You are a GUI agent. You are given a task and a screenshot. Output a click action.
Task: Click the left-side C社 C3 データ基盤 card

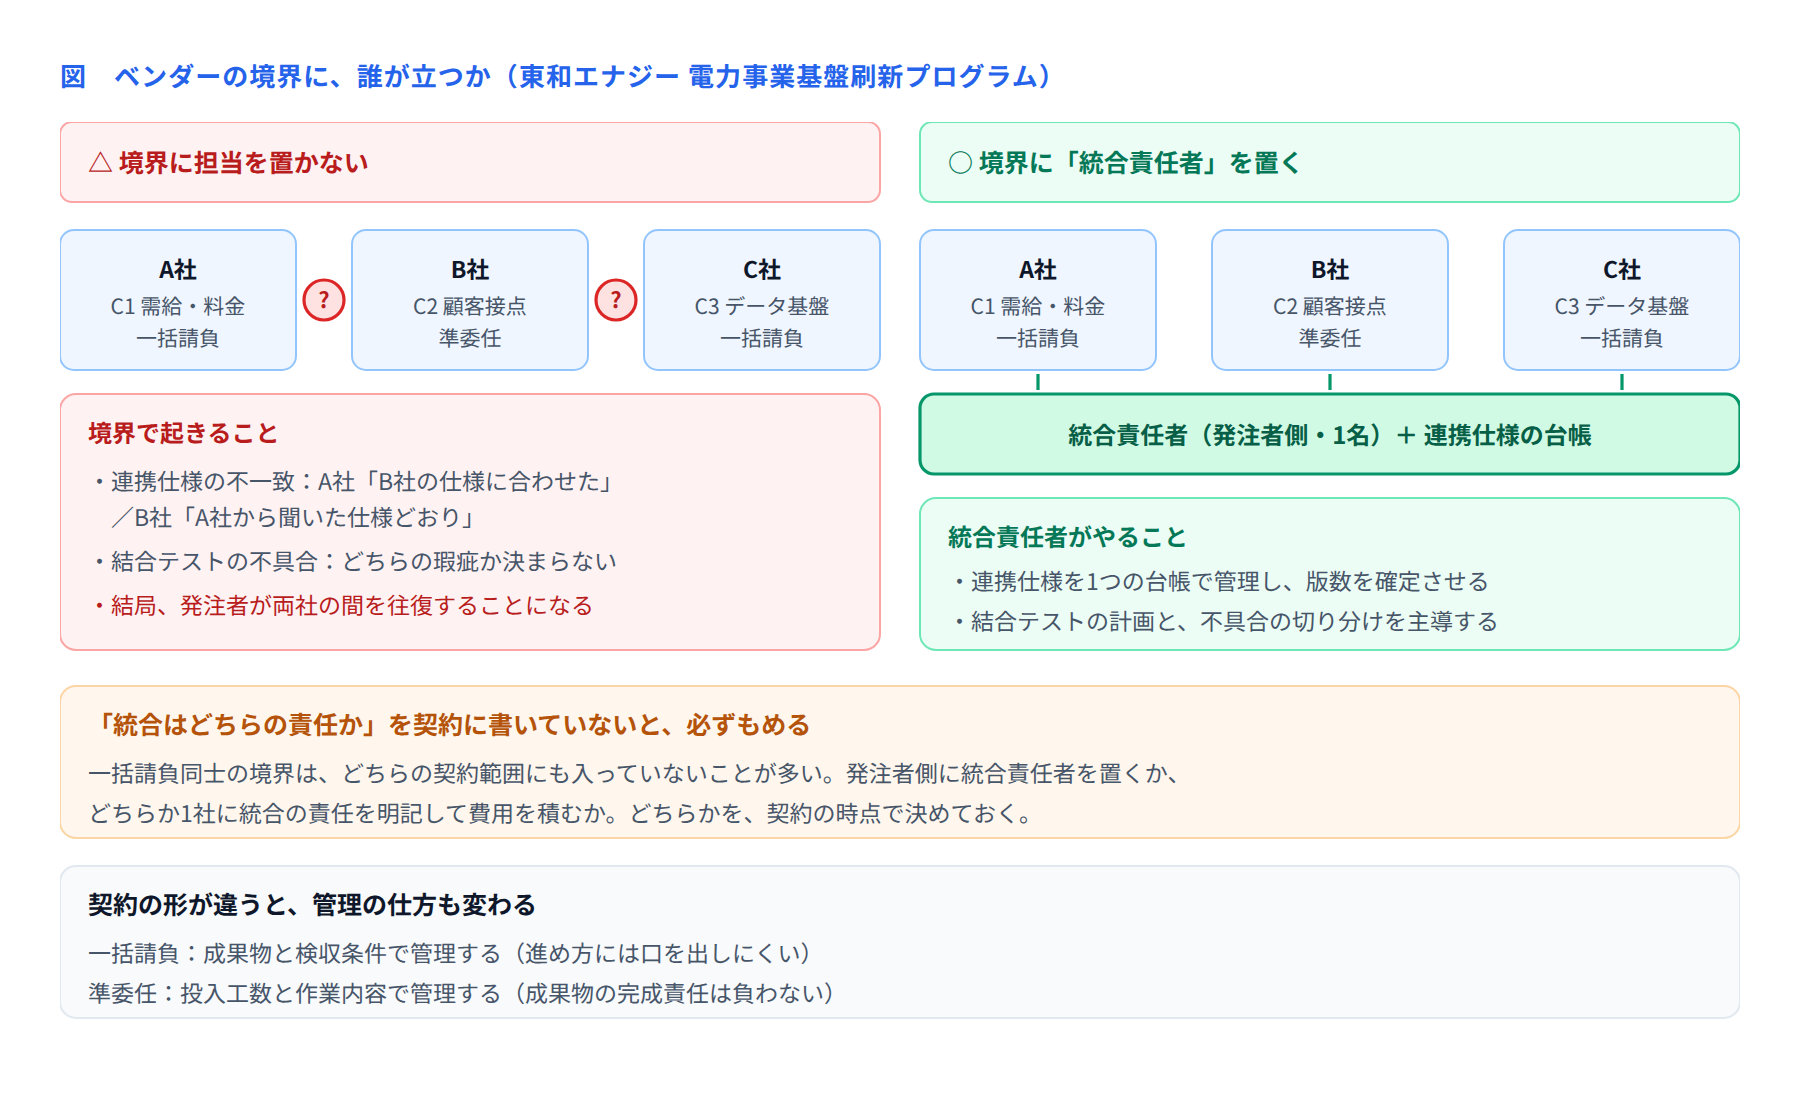(762, 300)
